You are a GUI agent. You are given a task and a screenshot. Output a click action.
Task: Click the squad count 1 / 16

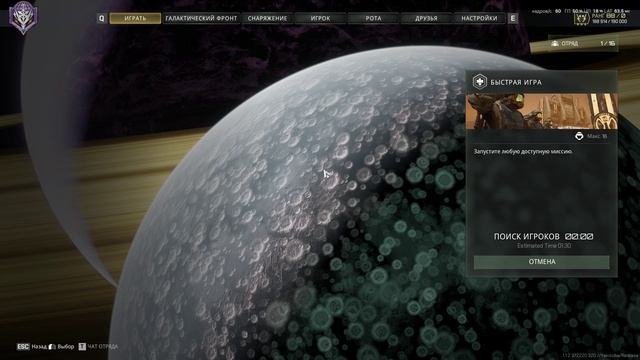coord(607,43)
